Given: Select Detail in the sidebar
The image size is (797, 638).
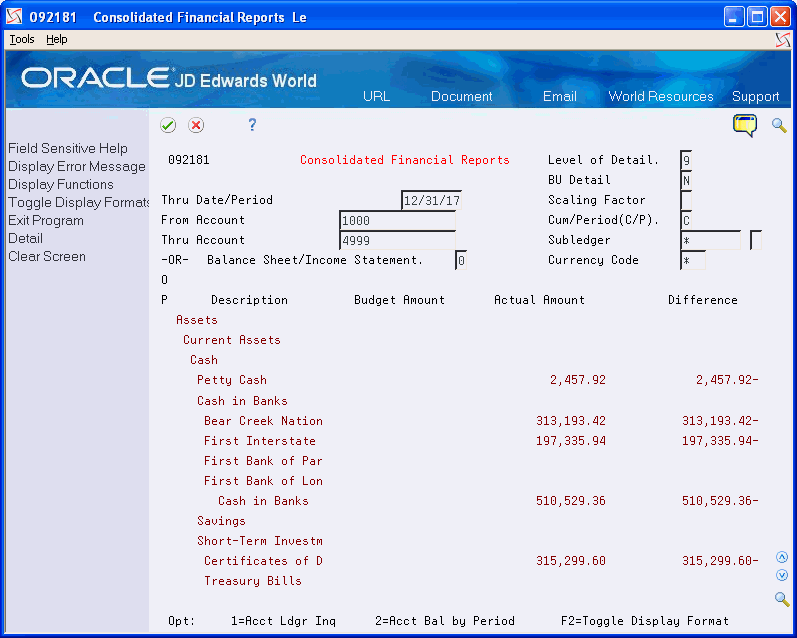Looking at the screenshot, I should (25, 238).
